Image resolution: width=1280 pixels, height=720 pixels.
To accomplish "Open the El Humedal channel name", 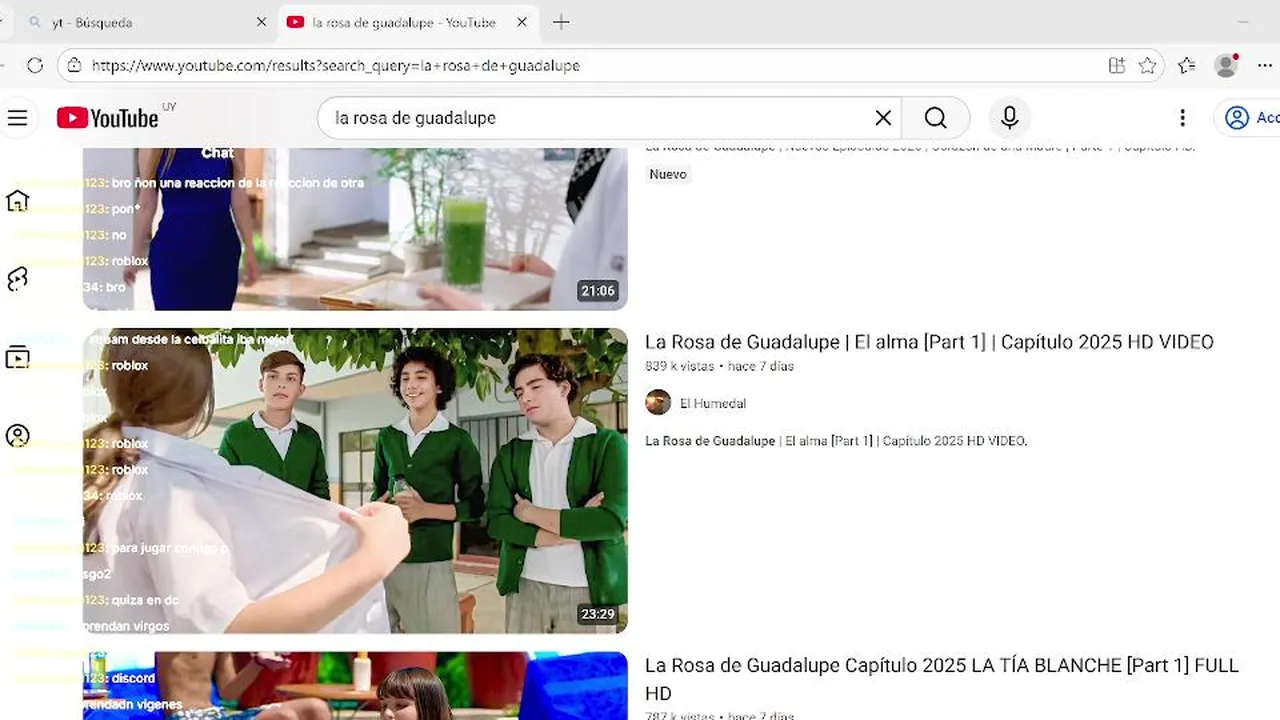I will tap(713, 404).
